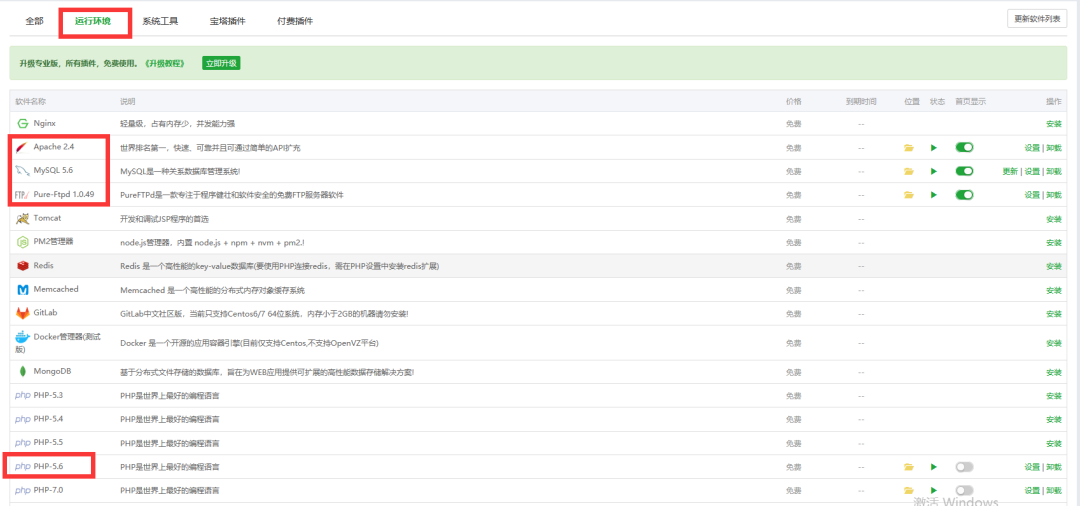Click the 软件名称 column header
Screen dimensions: 1080x506
[30, 101]
